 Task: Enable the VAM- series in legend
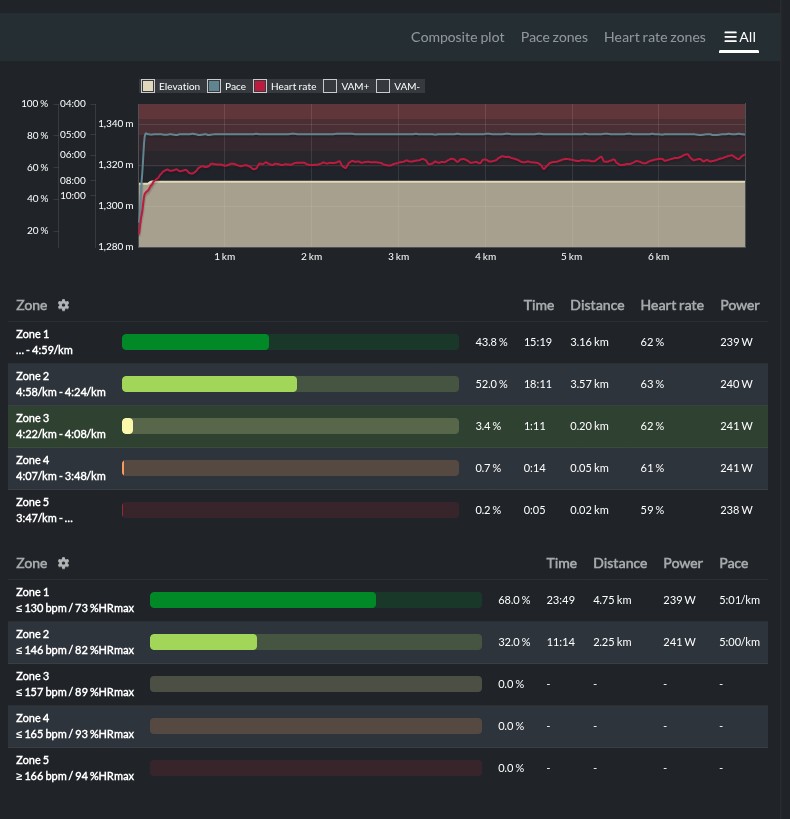point(382,86)
